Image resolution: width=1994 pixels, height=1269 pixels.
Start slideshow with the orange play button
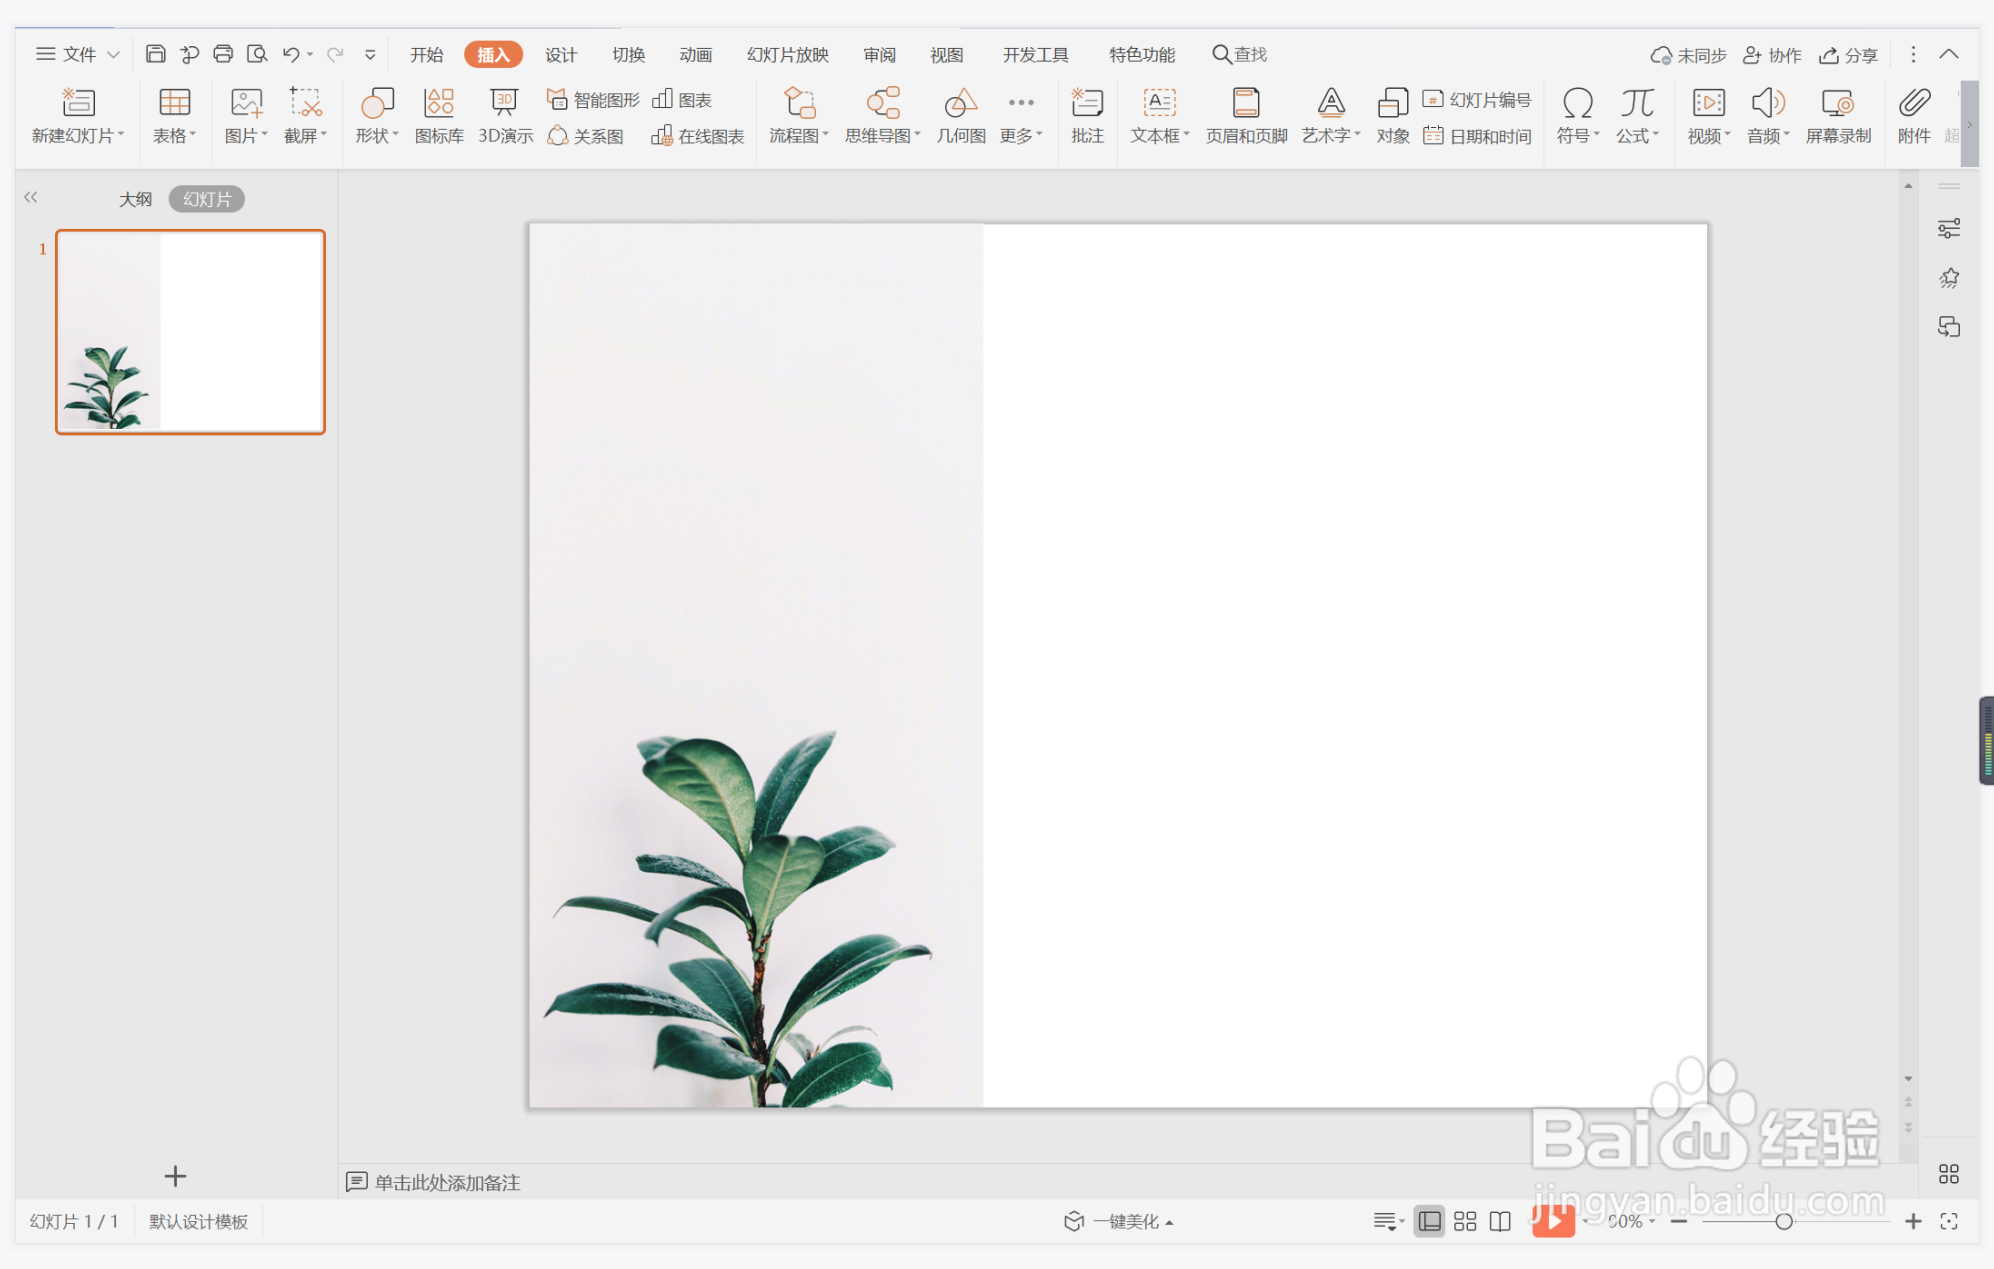click(1553, 1221)
